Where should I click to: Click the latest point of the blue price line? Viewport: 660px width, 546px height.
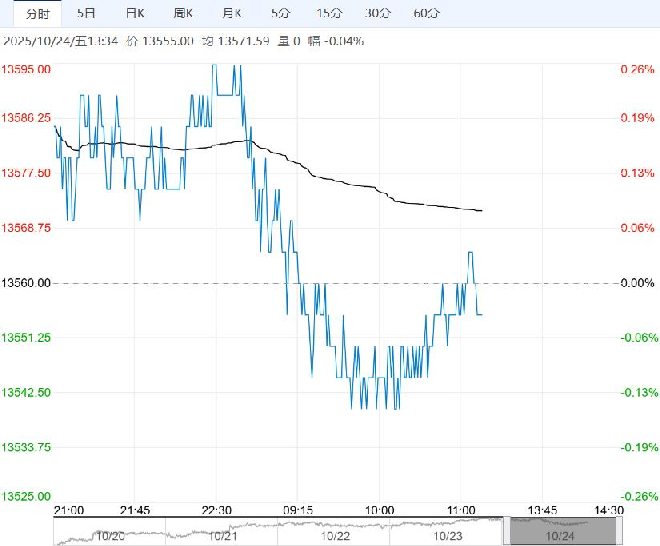[x=482, y=314]
